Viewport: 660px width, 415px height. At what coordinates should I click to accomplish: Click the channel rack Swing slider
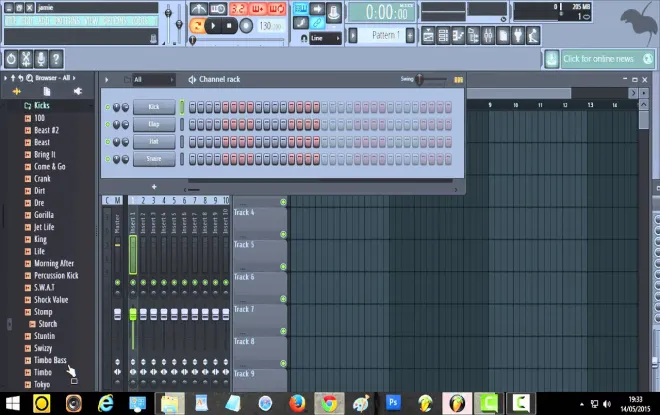[430, 79]
